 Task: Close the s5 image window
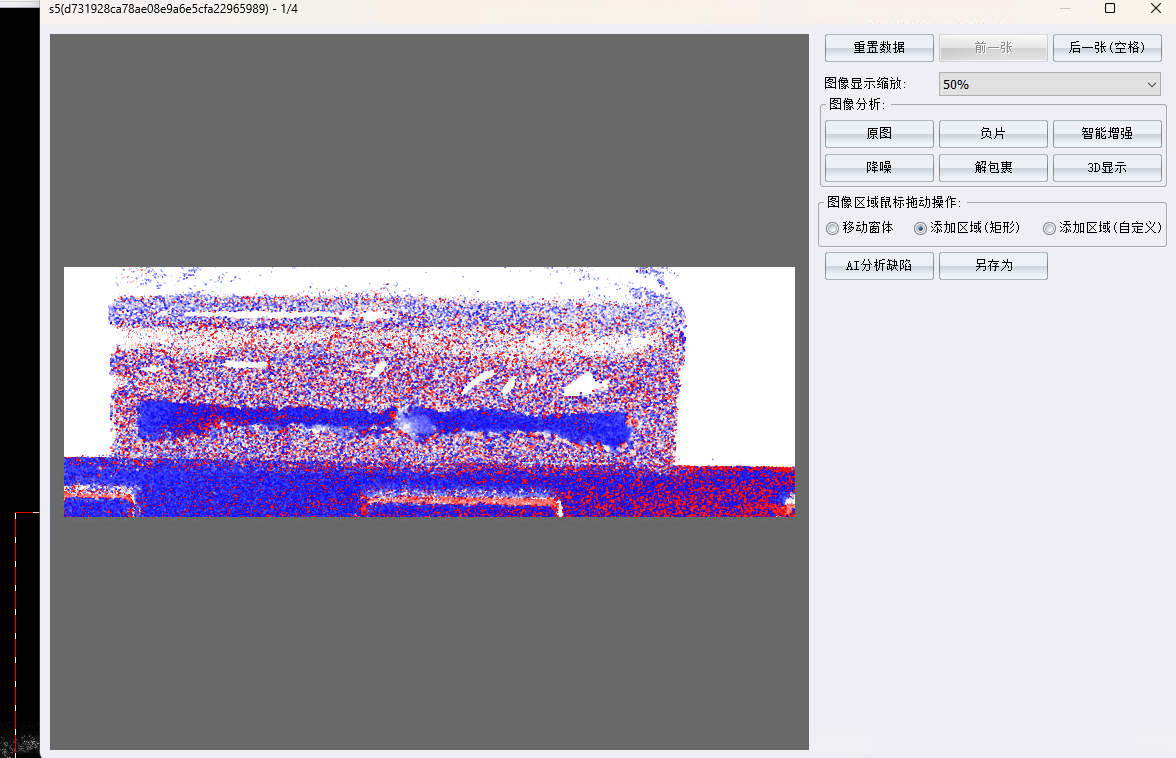pyautogui.click(x=1156, y=8)
